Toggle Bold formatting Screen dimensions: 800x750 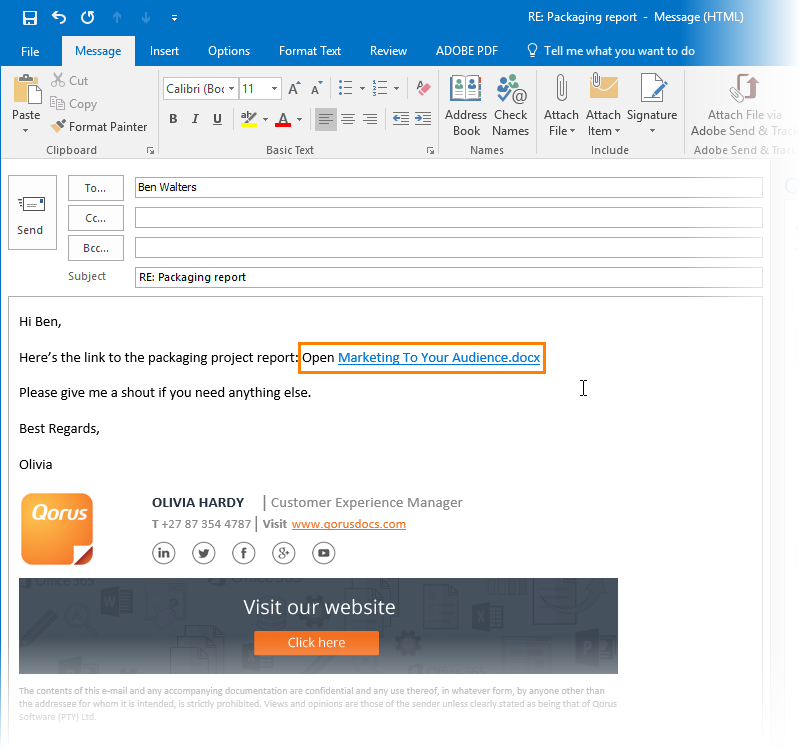pyautogui.click(x=173, y=119)
